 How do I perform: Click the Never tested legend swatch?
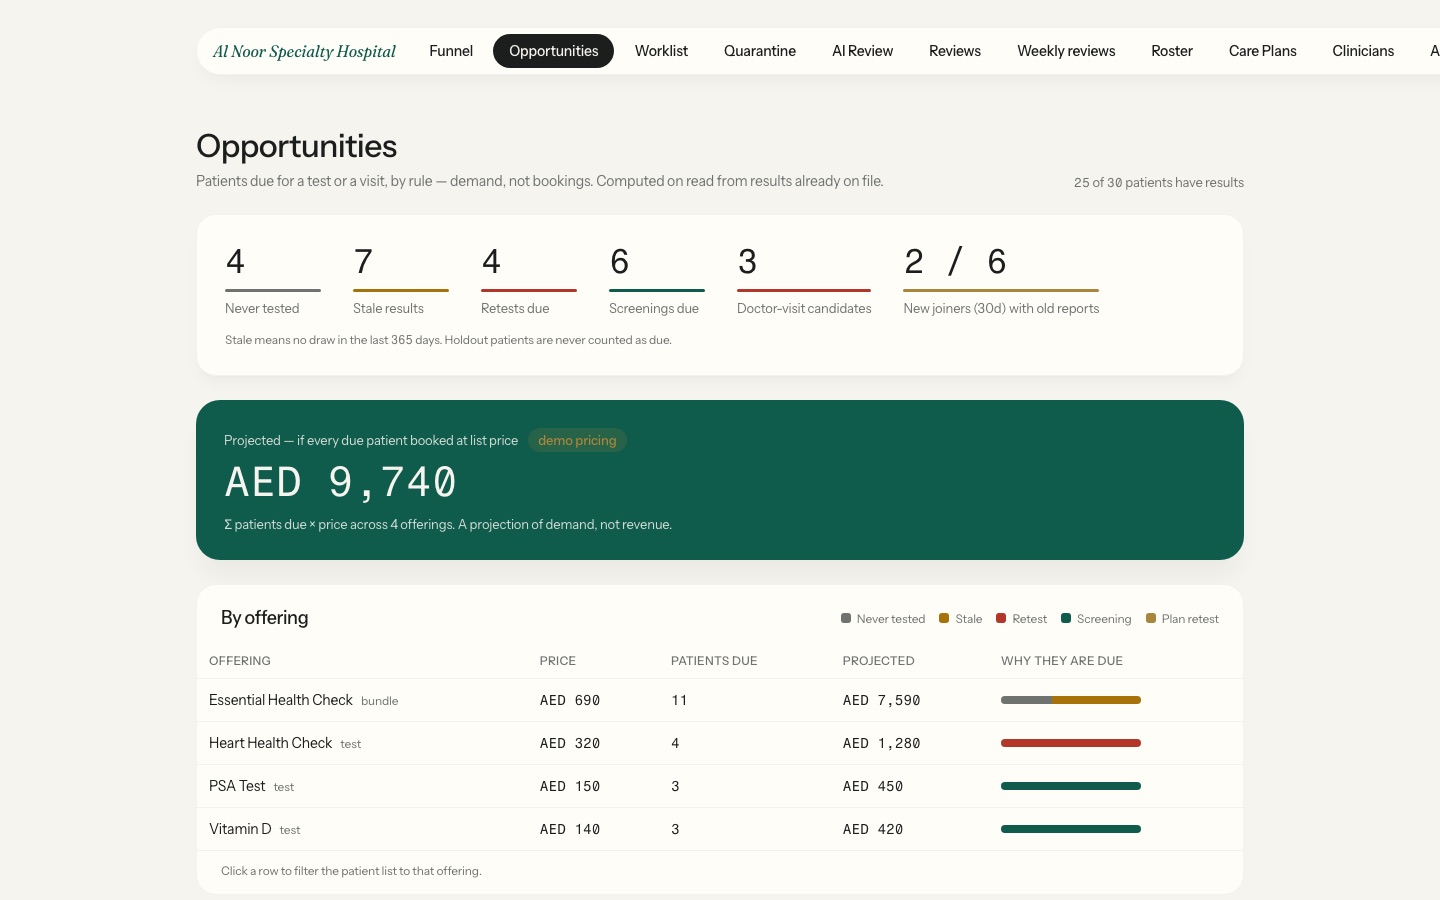846,618
